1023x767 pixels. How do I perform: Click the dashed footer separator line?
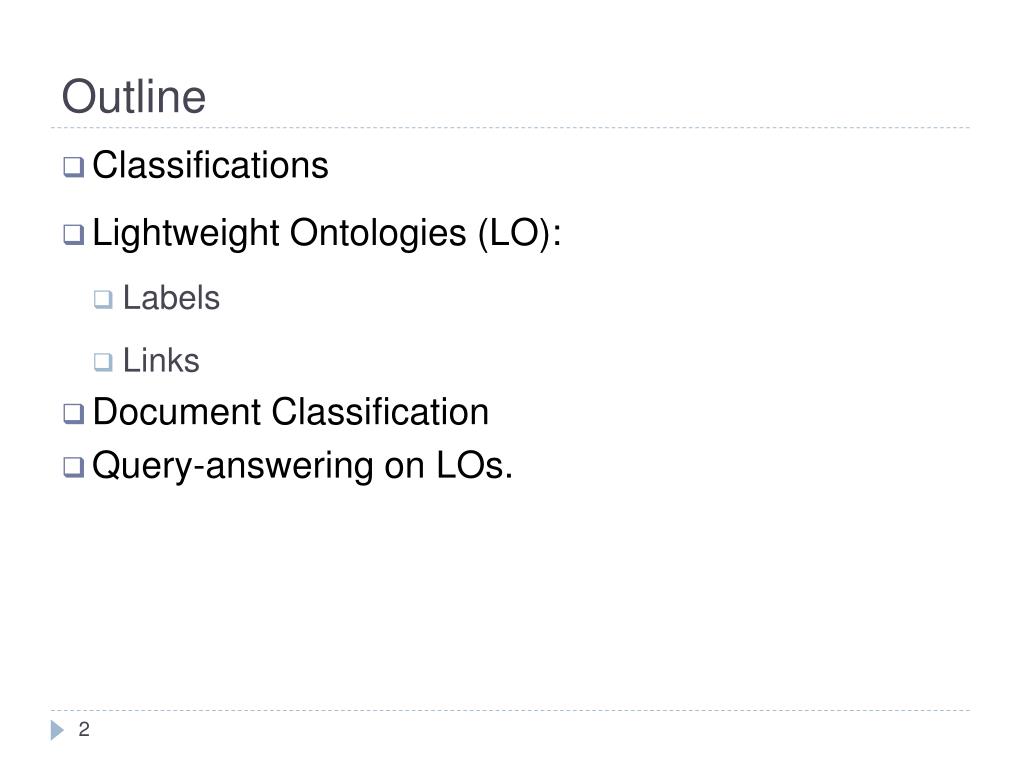point(510,710)
